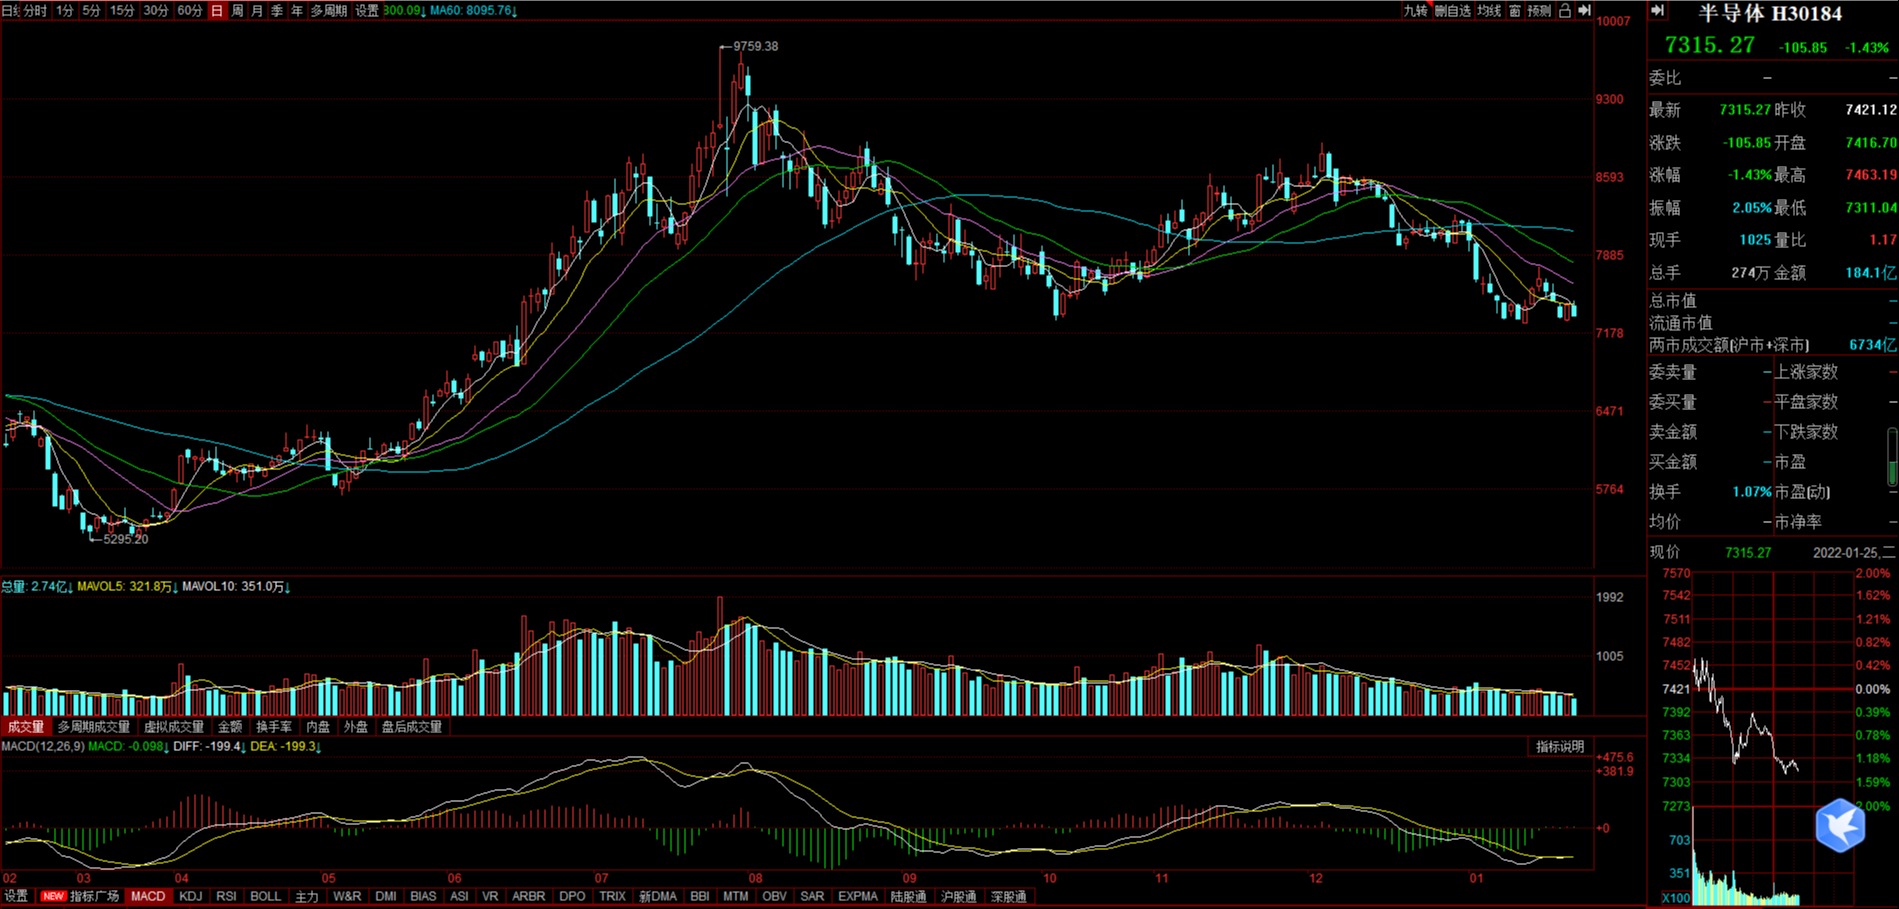The image size is (1899, 909).
Task: Click the 窗 window button
Action: point(1515,10)
